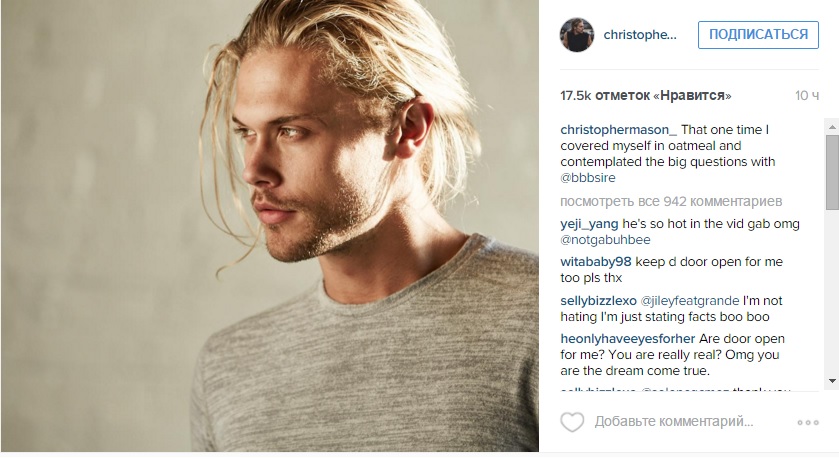Click the heart like icon
Screen dimensions: 839x460
572,422
